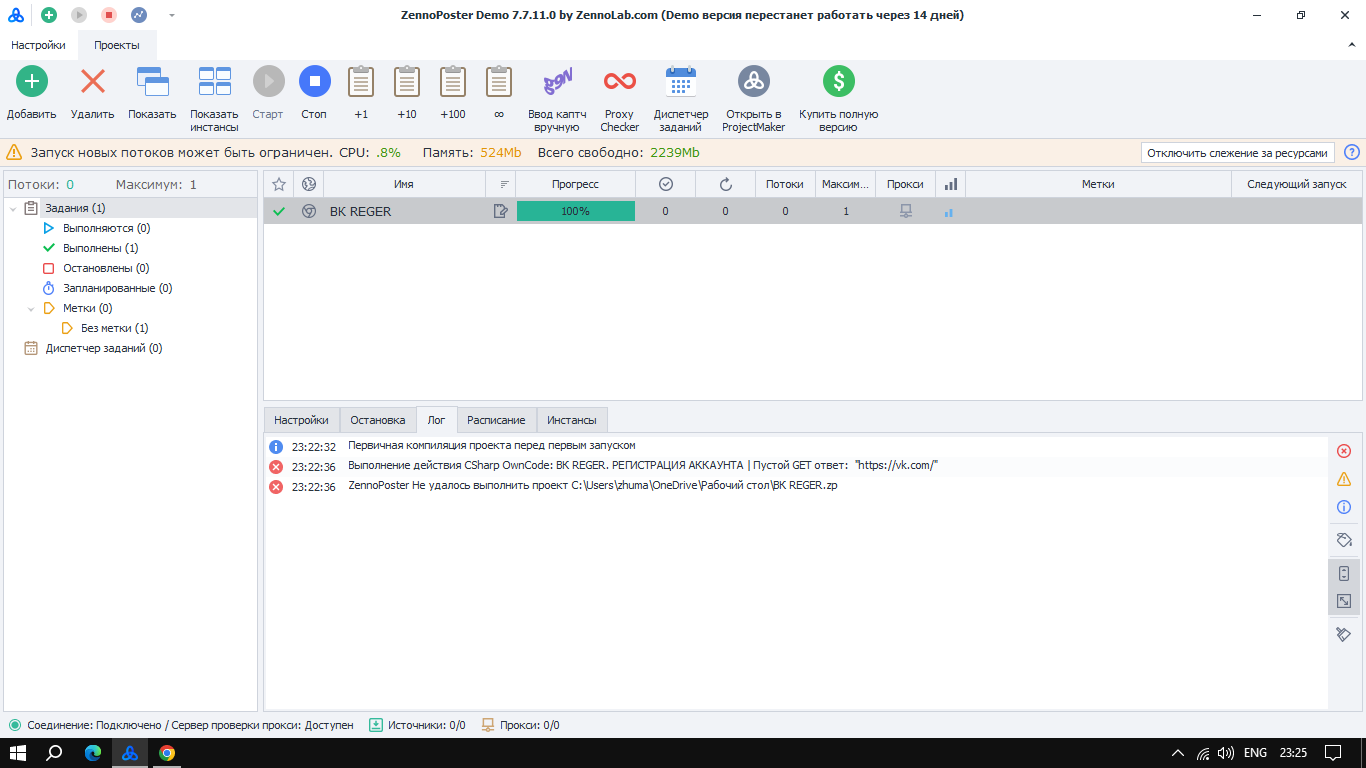1366x768 pixels.
Task: Click the Показать window icon
Action: 152,81
